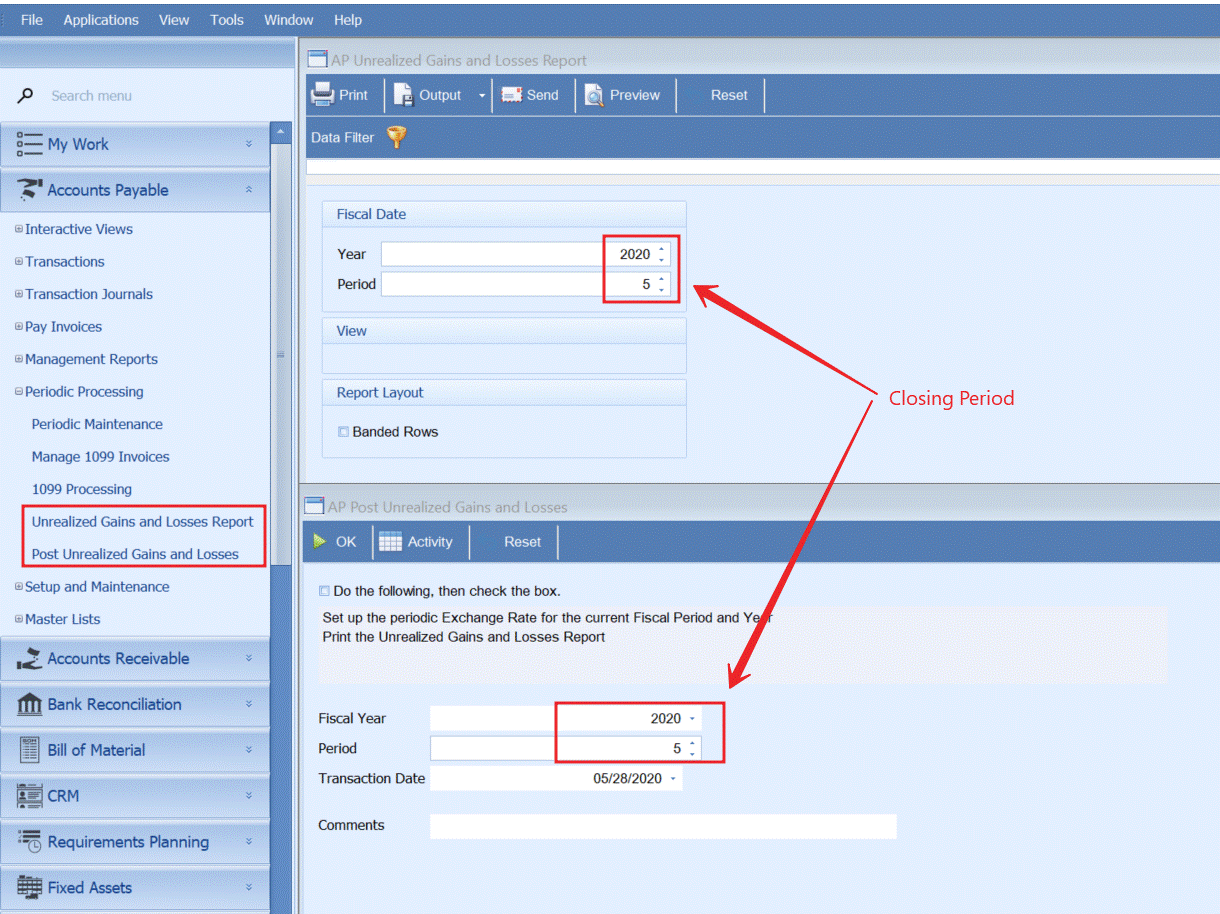Click the Bank Reconciliation building icon

click(30, 704)
